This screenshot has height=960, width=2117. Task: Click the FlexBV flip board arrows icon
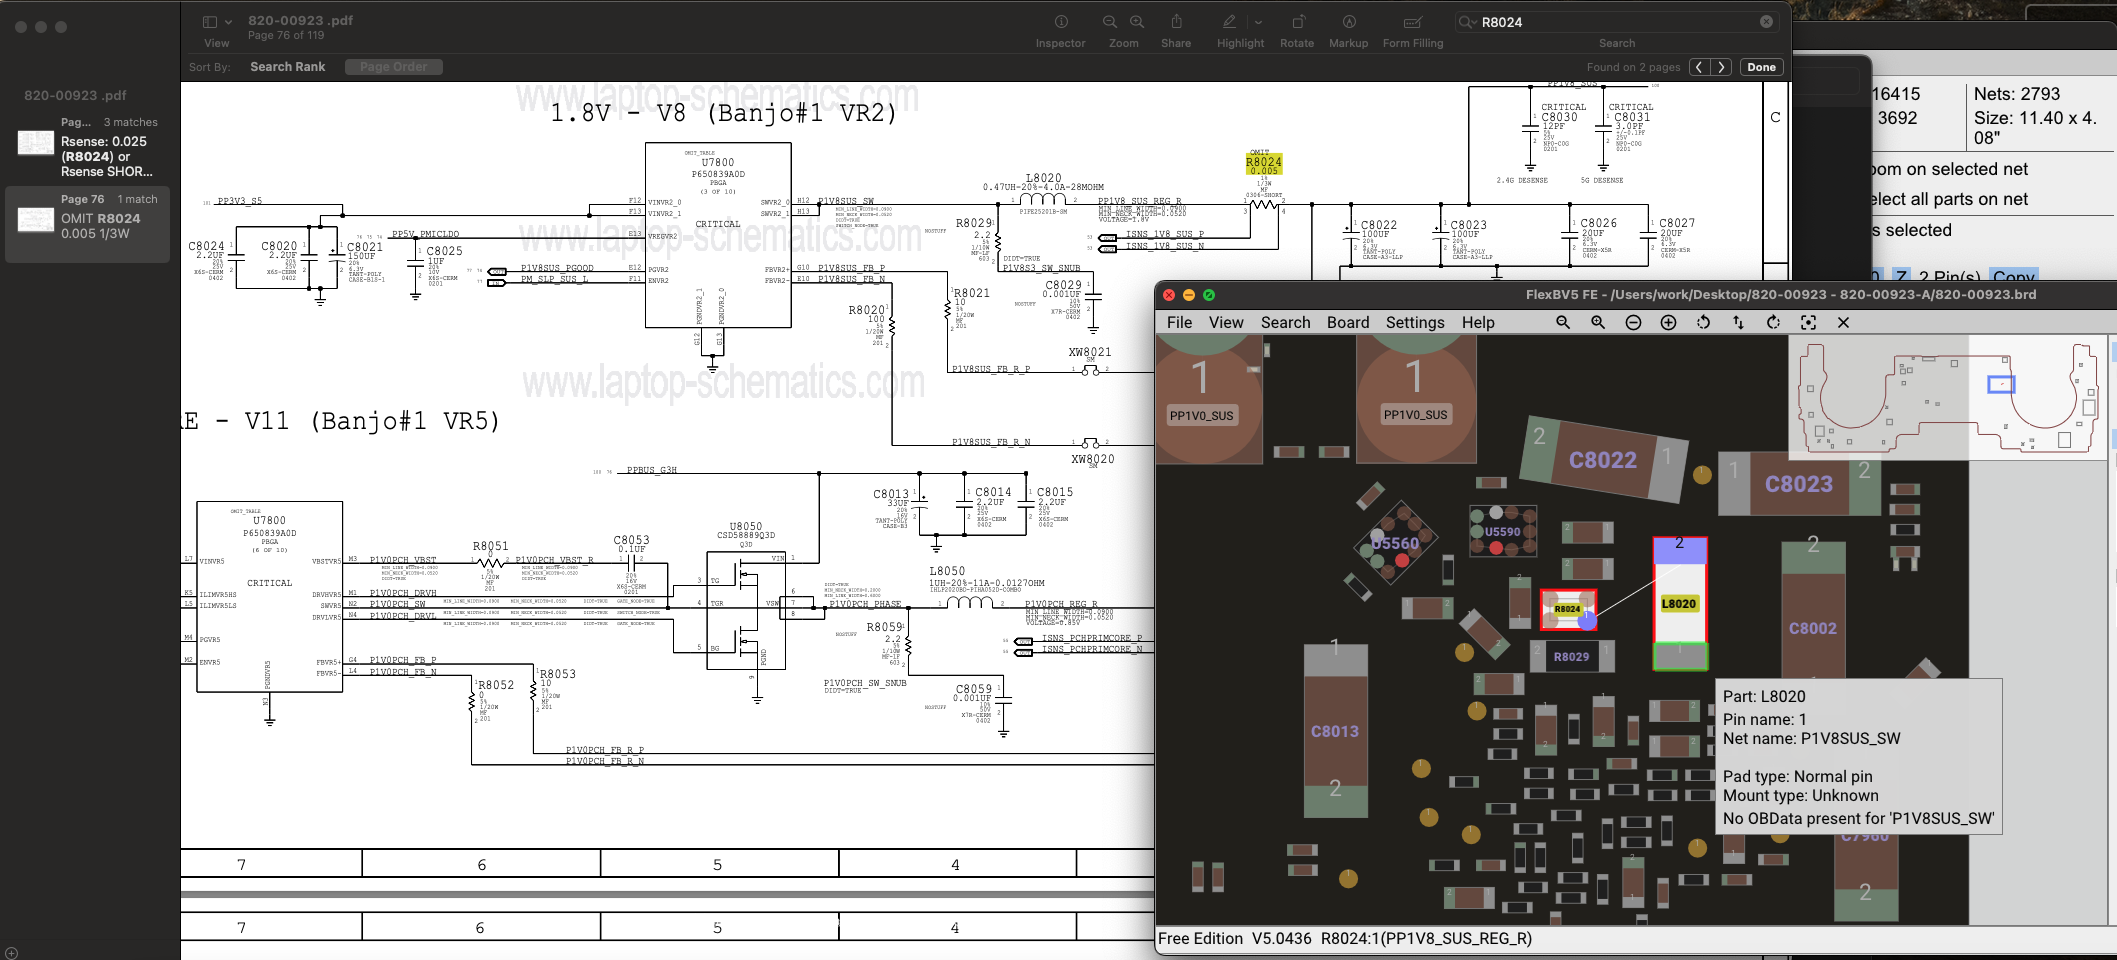[x=1738, y=323]
